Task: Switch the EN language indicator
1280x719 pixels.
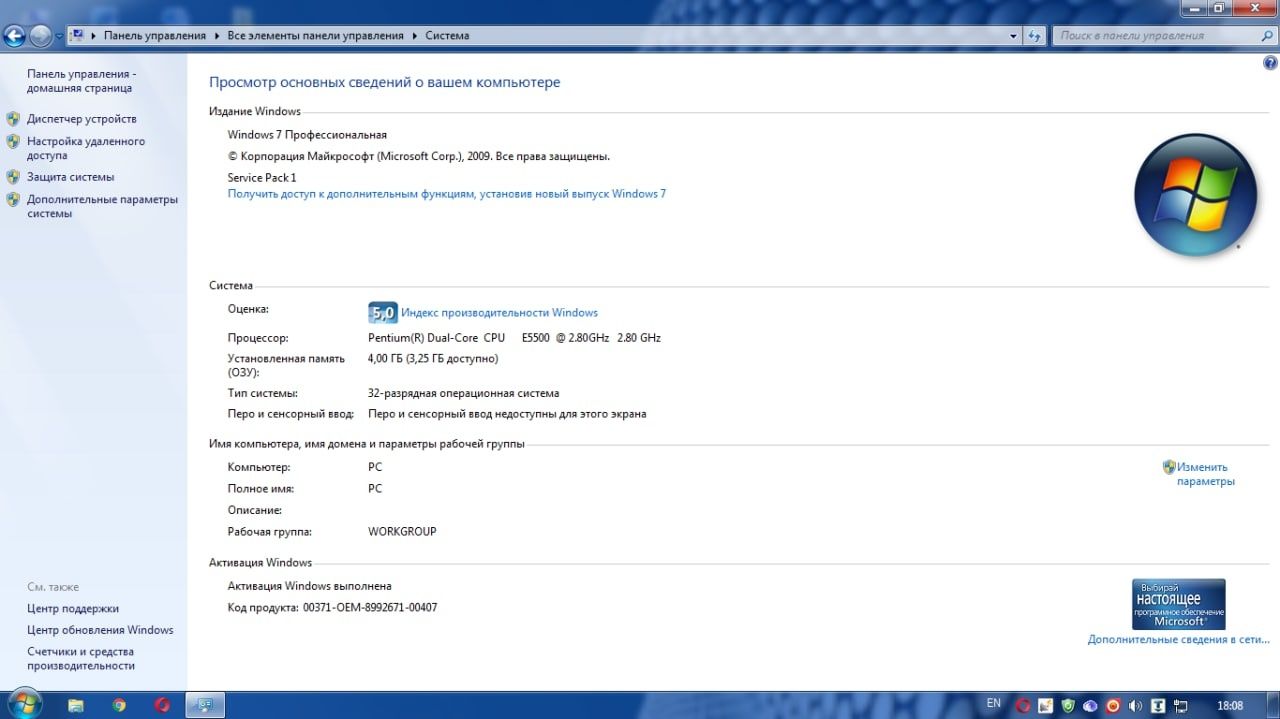Action: pyautogui.click(x=994, y=703)
